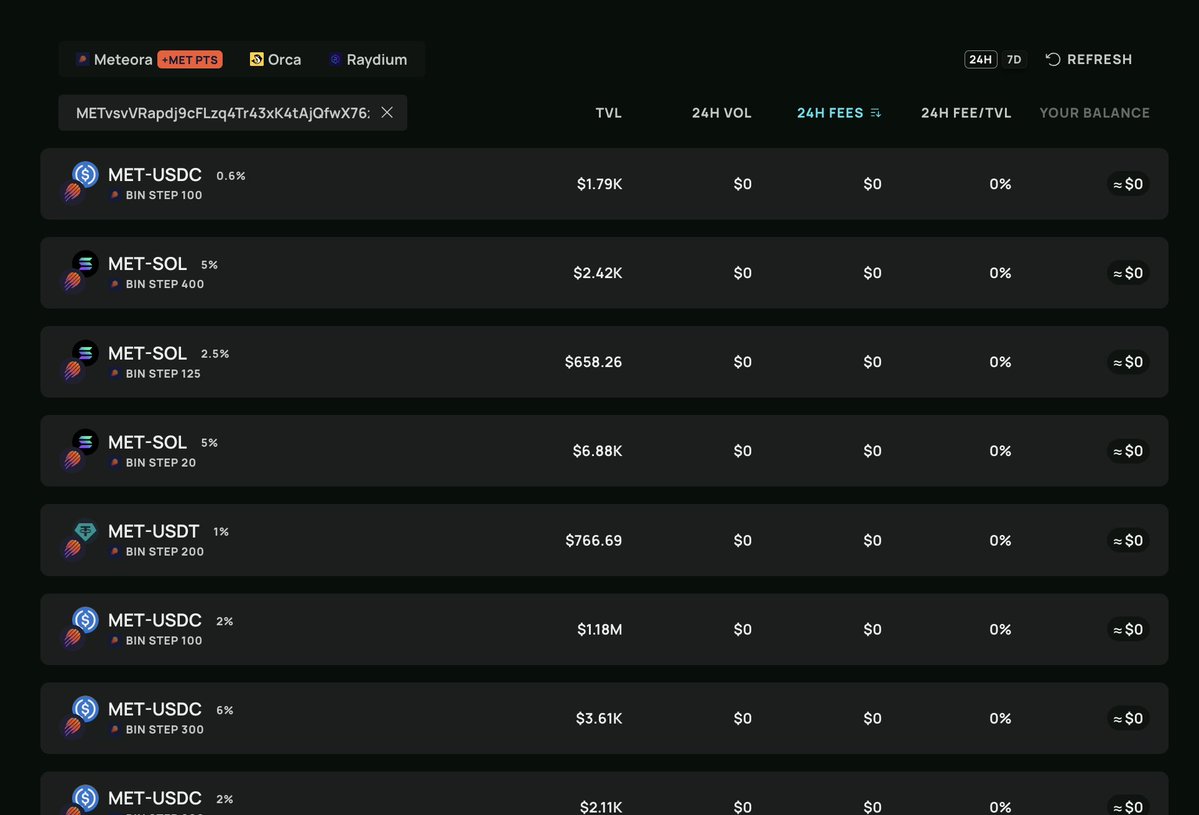The height and width of the screenshot is (815, 1199).
Task: Sort by TVL column header
Action: [609, 113]
